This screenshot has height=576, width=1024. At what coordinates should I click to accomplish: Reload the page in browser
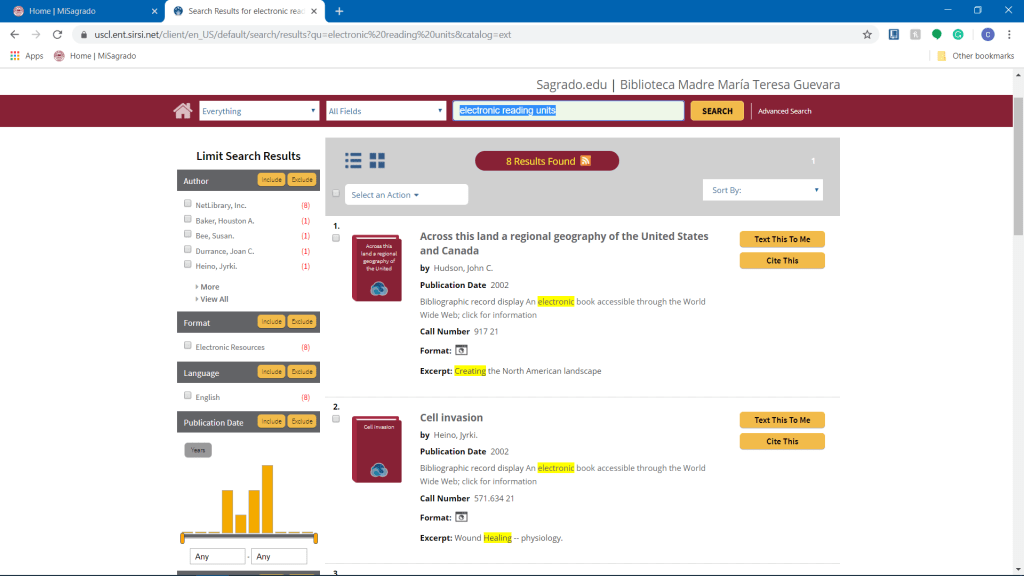[58, 34]
